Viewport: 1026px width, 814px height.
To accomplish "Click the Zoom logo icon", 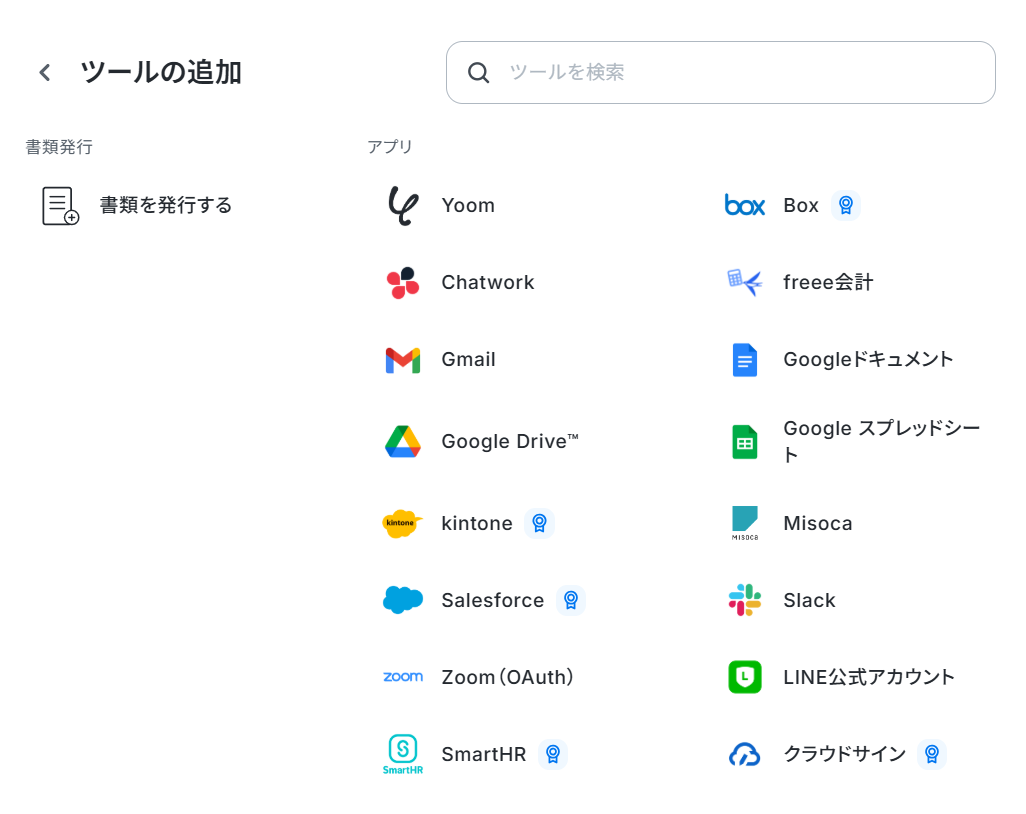I will point(403,677).
